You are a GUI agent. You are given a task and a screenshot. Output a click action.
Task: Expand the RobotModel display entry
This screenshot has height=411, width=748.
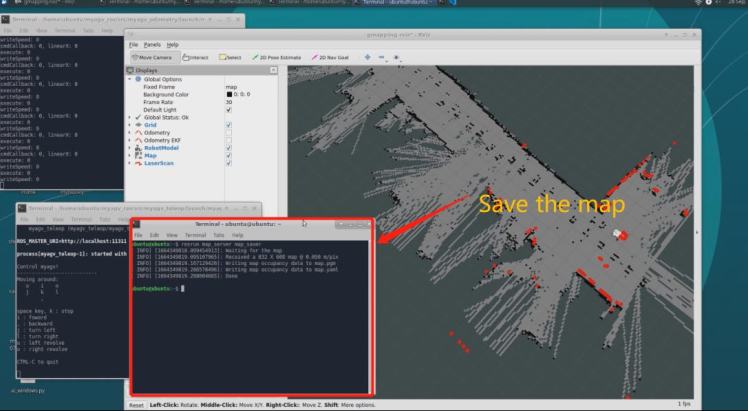click(129, 148)
